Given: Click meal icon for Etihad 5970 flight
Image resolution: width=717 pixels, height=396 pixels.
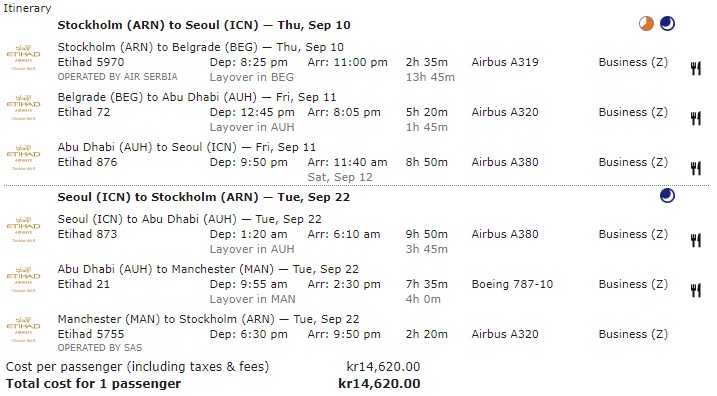Looking at the screenshot, I should click(x=696, y=69).
